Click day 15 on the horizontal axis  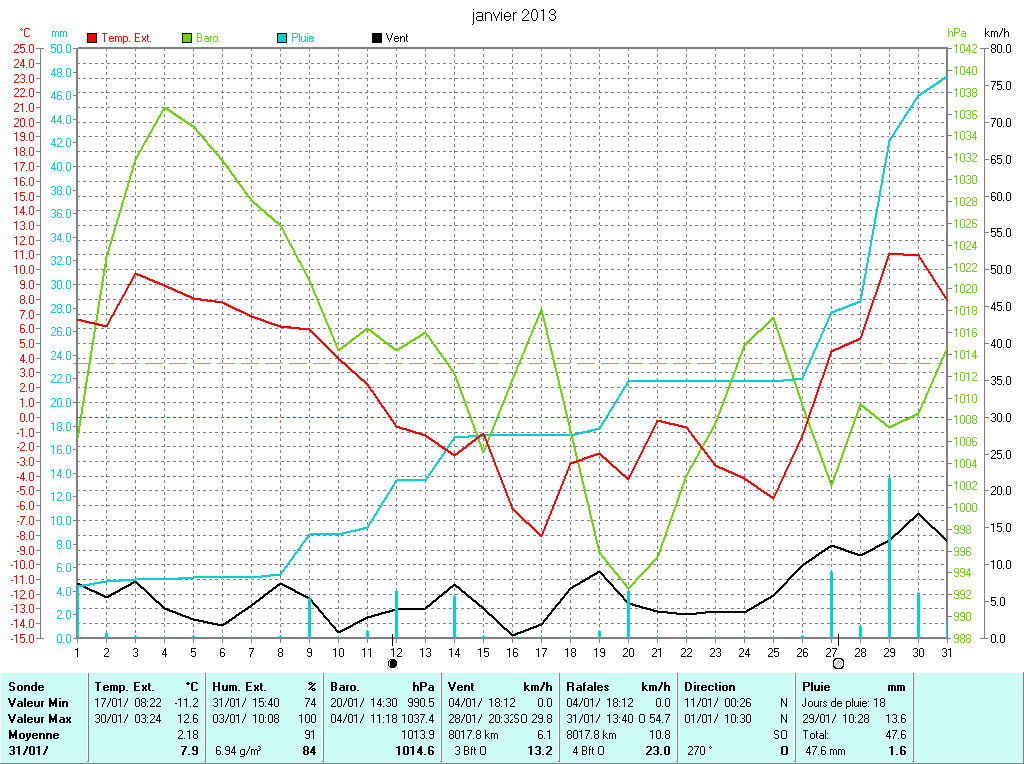pyautogui.click(x=483, y=652)
